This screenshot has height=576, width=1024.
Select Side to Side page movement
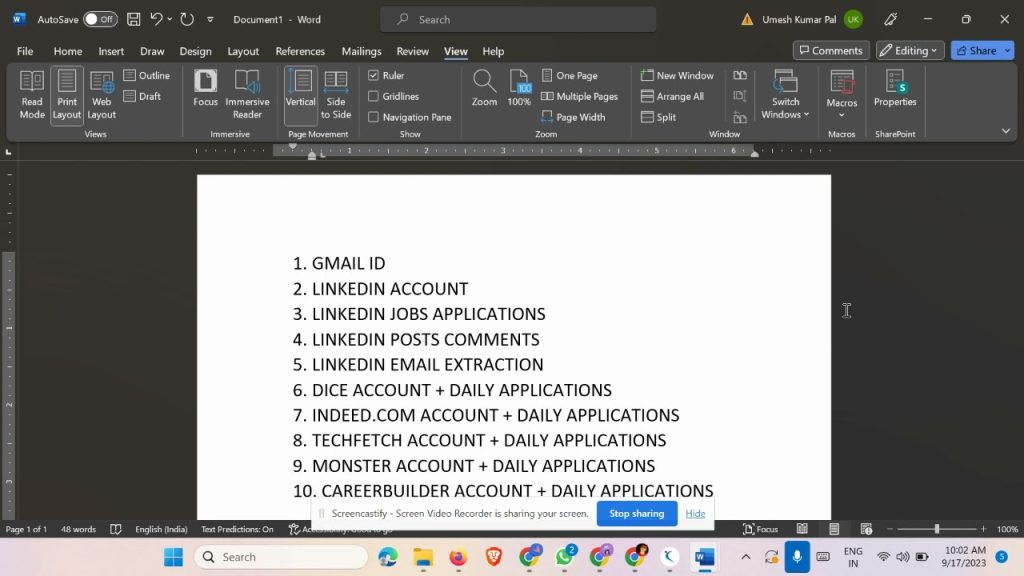tap(336, 95)
